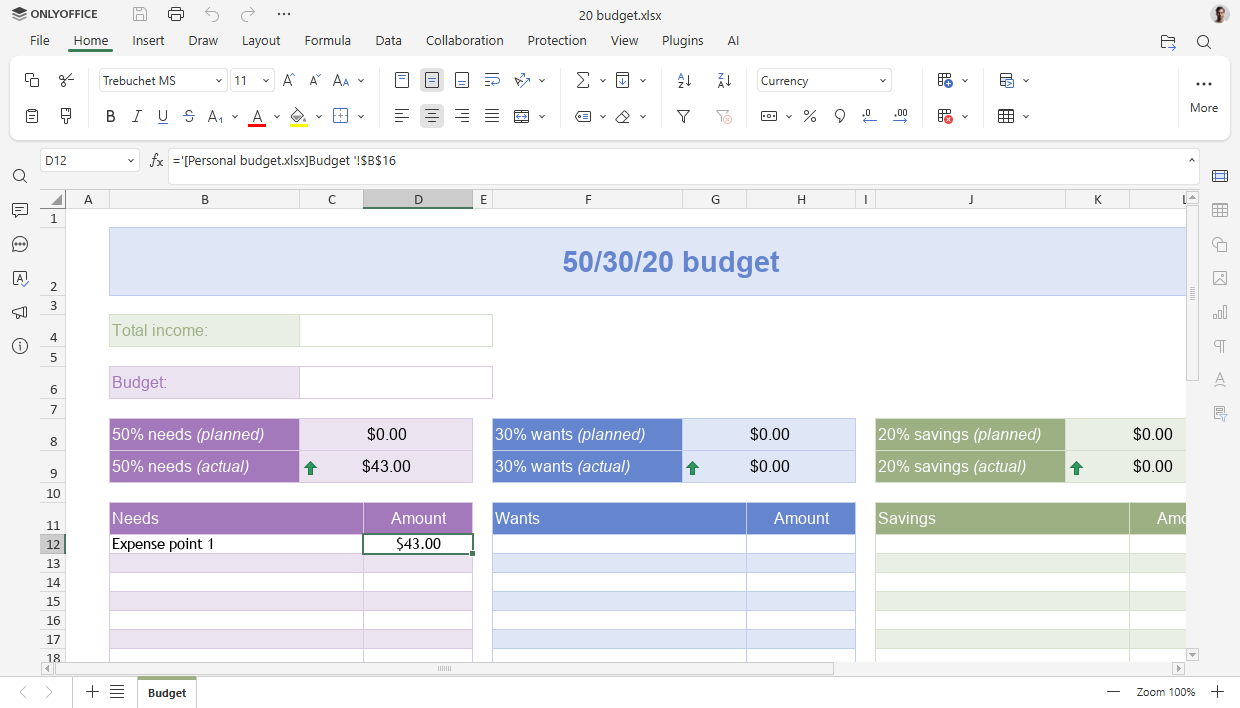The height and width of the screenshot is (708, 1240).
Task: Toggle Bold formatting
Action: pyautogui.click(x=111, y=116)
